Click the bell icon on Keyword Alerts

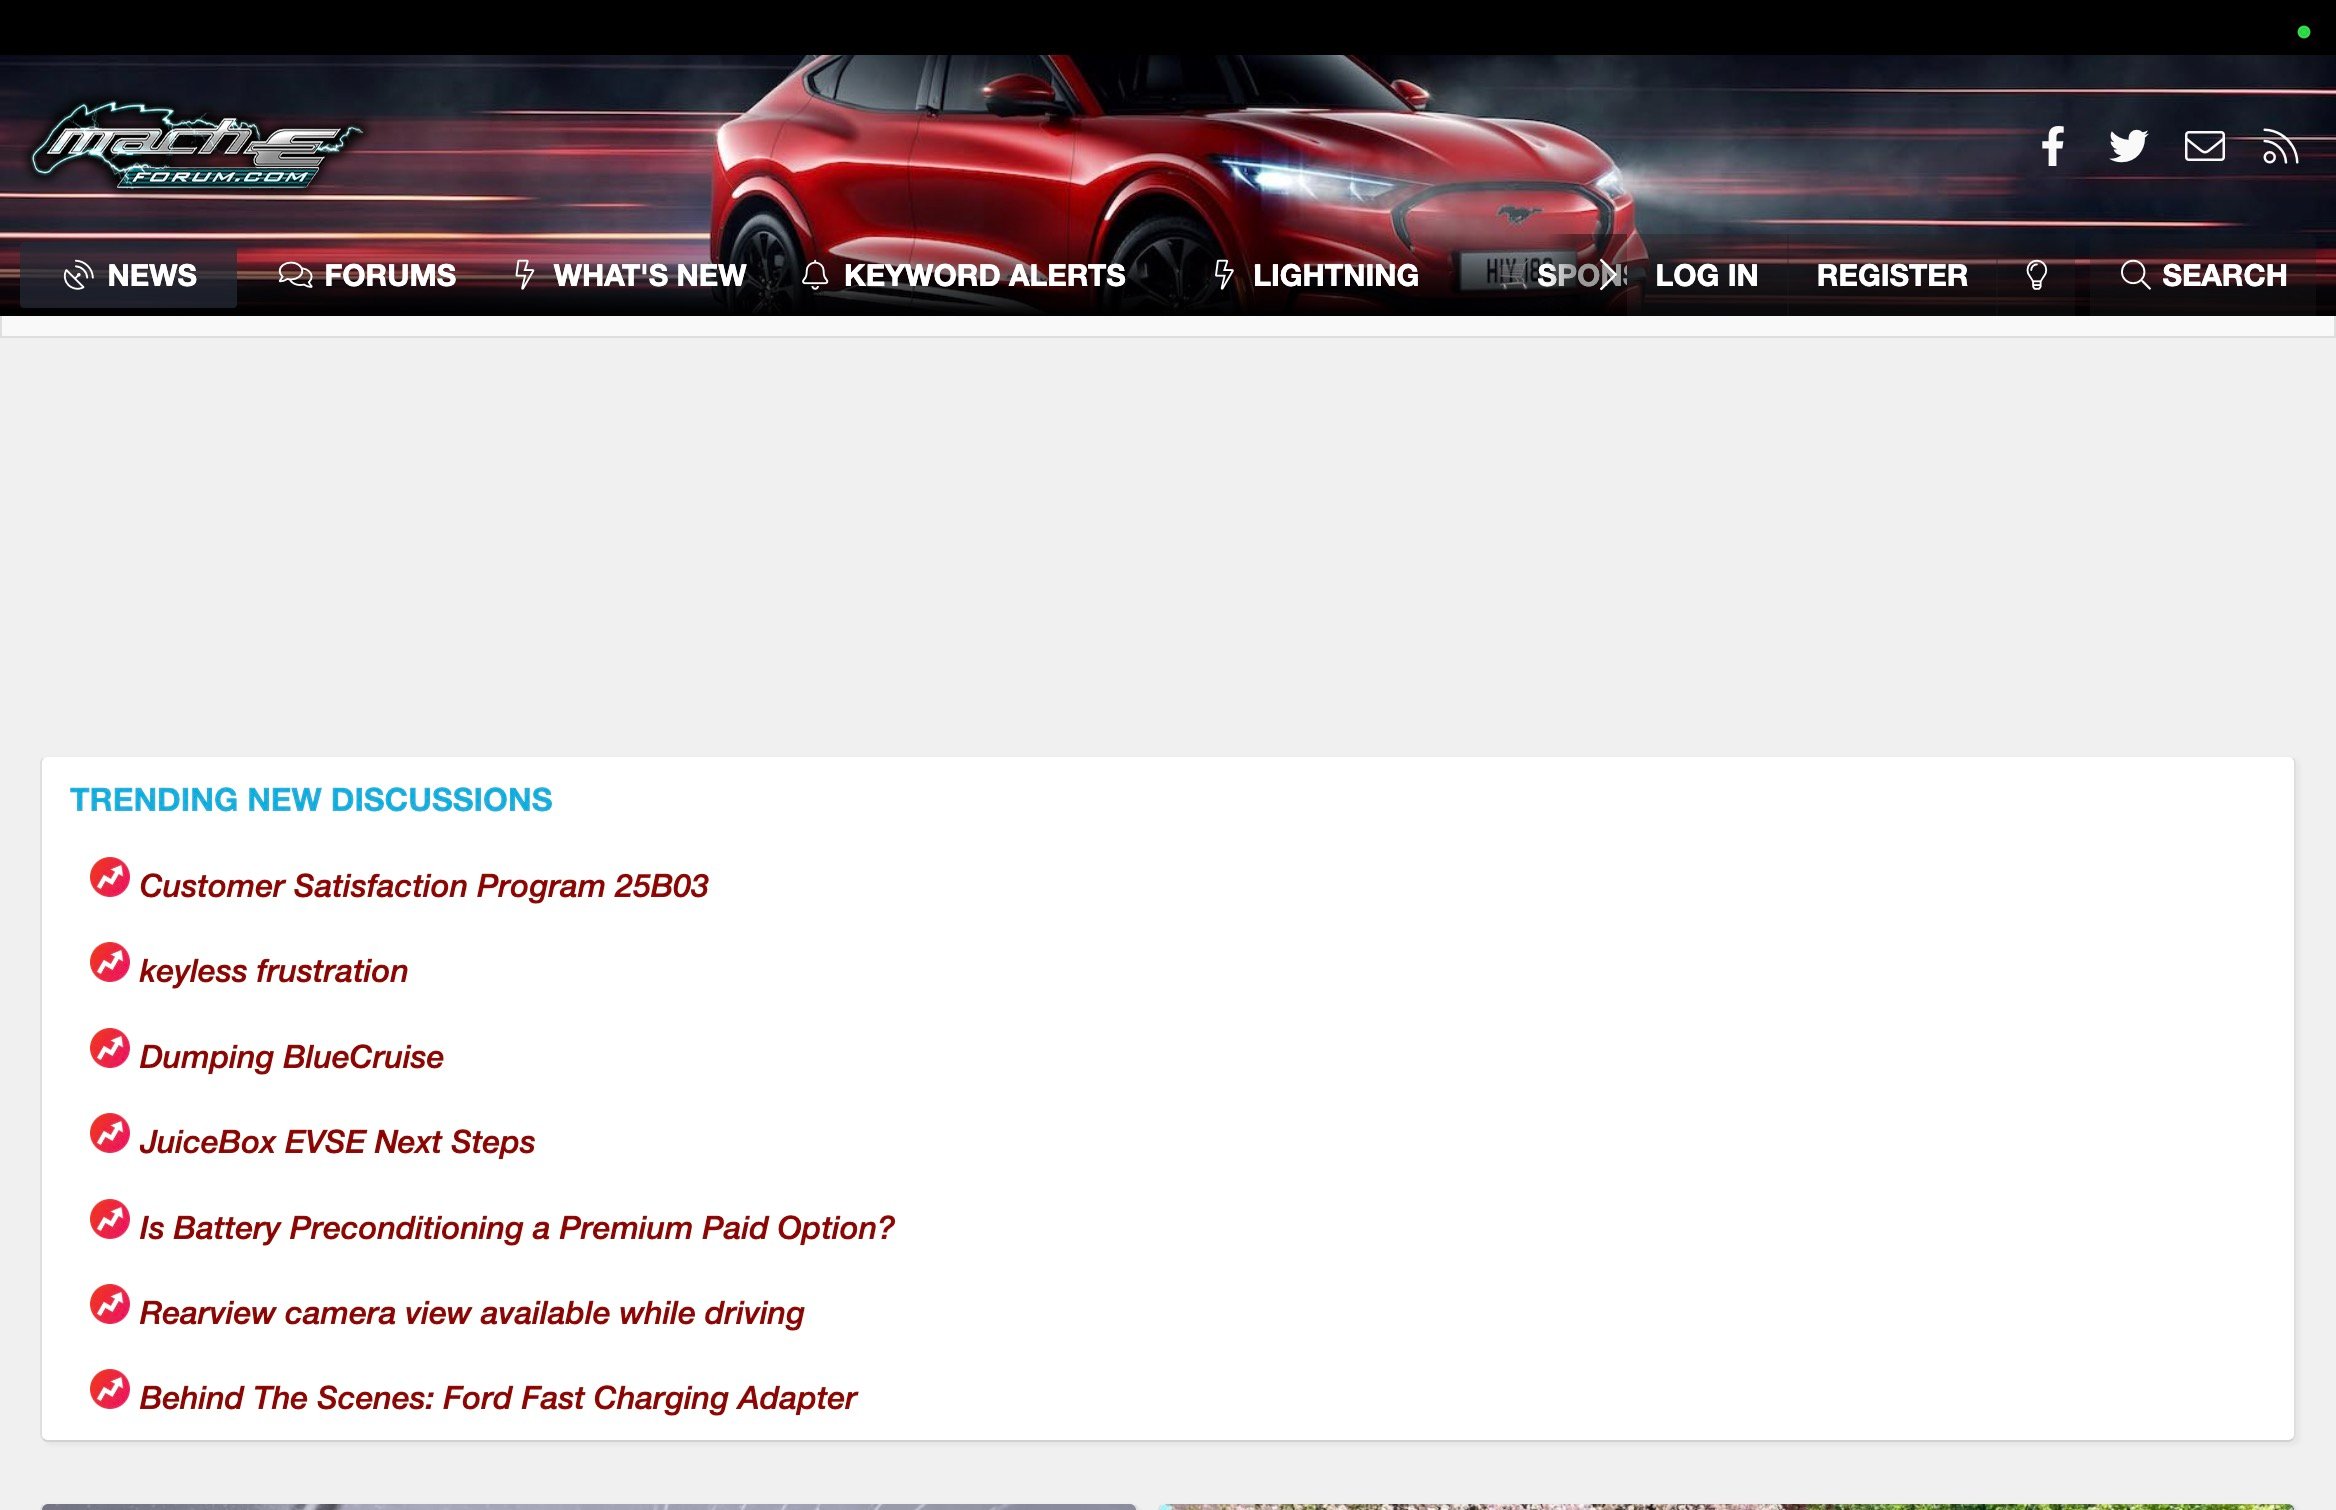point(815,275)
